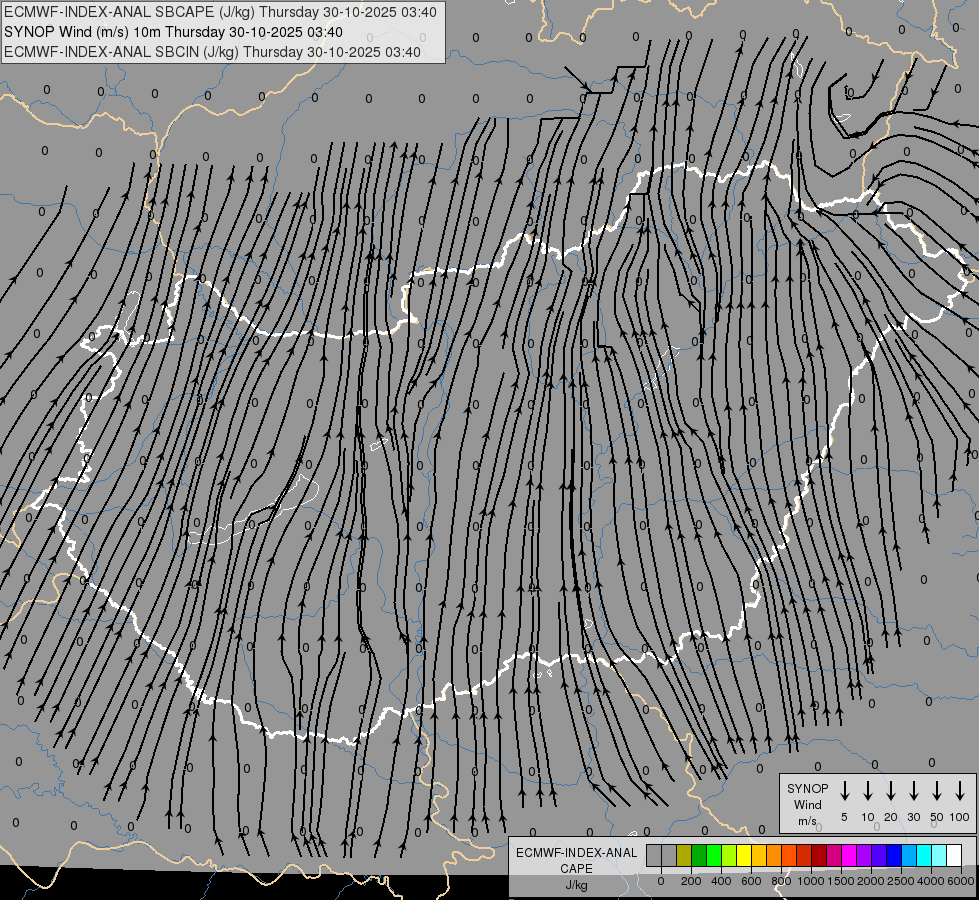Screen dimensions: 979x900
Task: Pick the orange-red swatch right of 800
Action: click(789, 855)
